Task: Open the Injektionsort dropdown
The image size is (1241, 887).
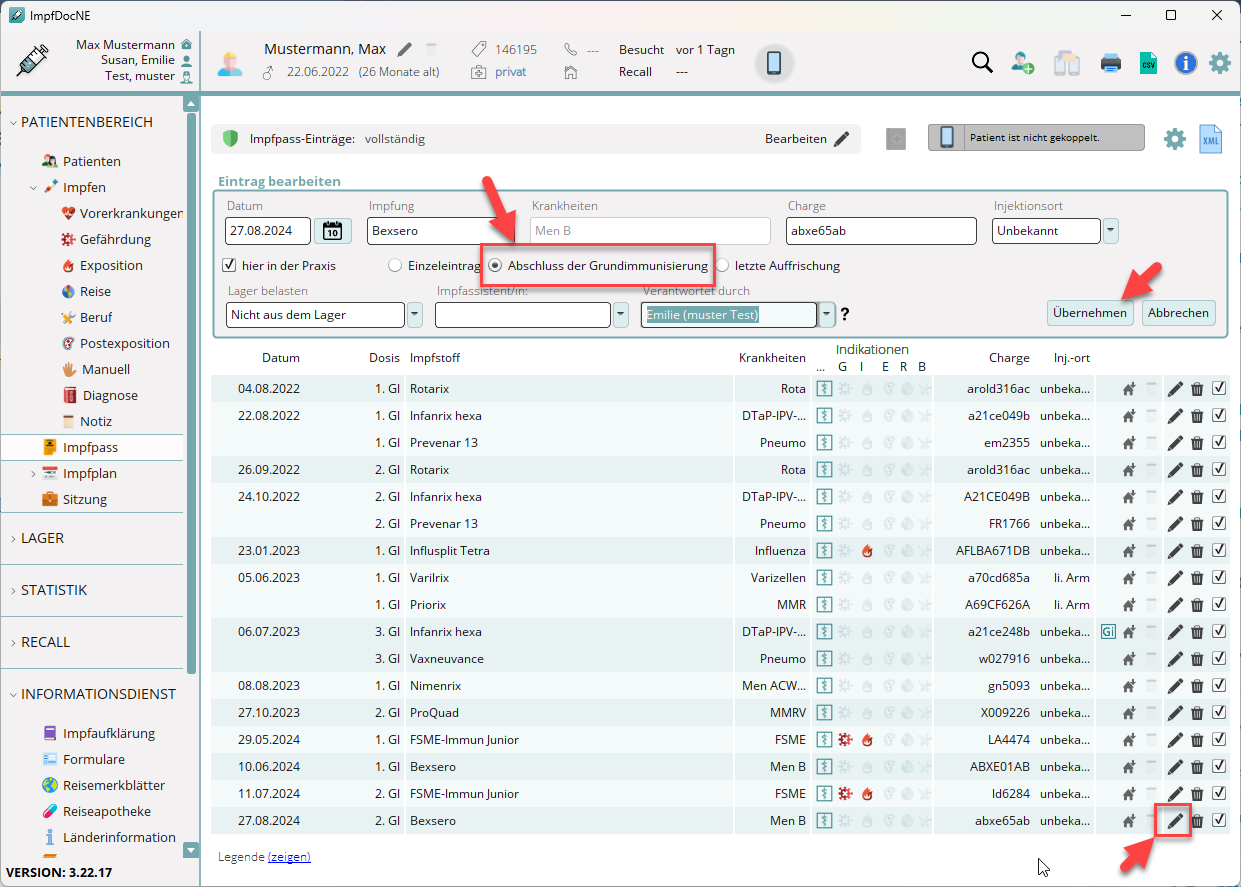Action: point(1111,231)
